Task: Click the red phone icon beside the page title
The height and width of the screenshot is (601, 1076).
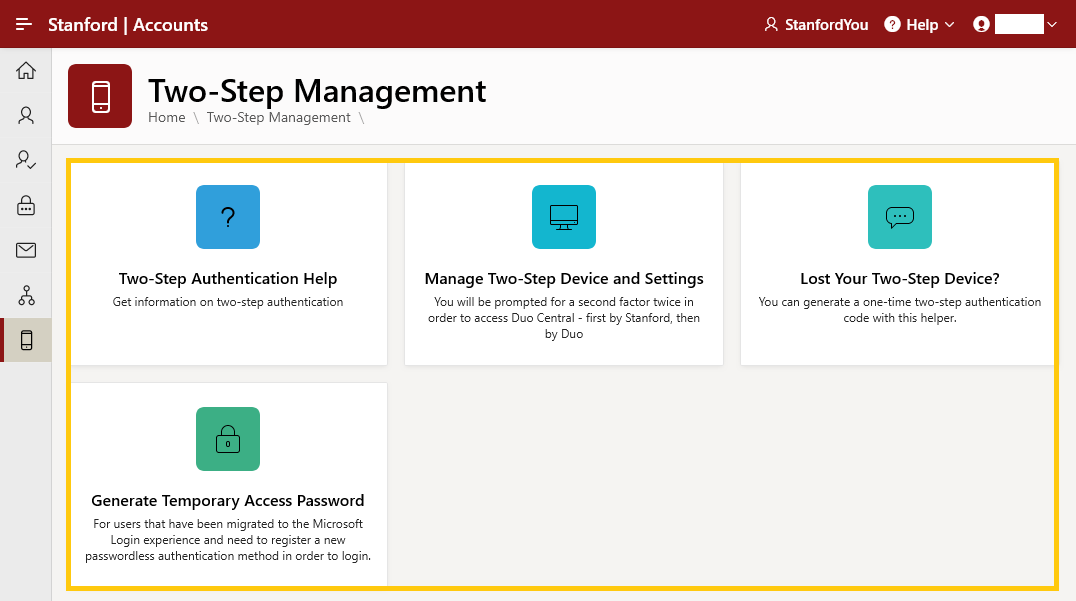Action: (100, 96)
